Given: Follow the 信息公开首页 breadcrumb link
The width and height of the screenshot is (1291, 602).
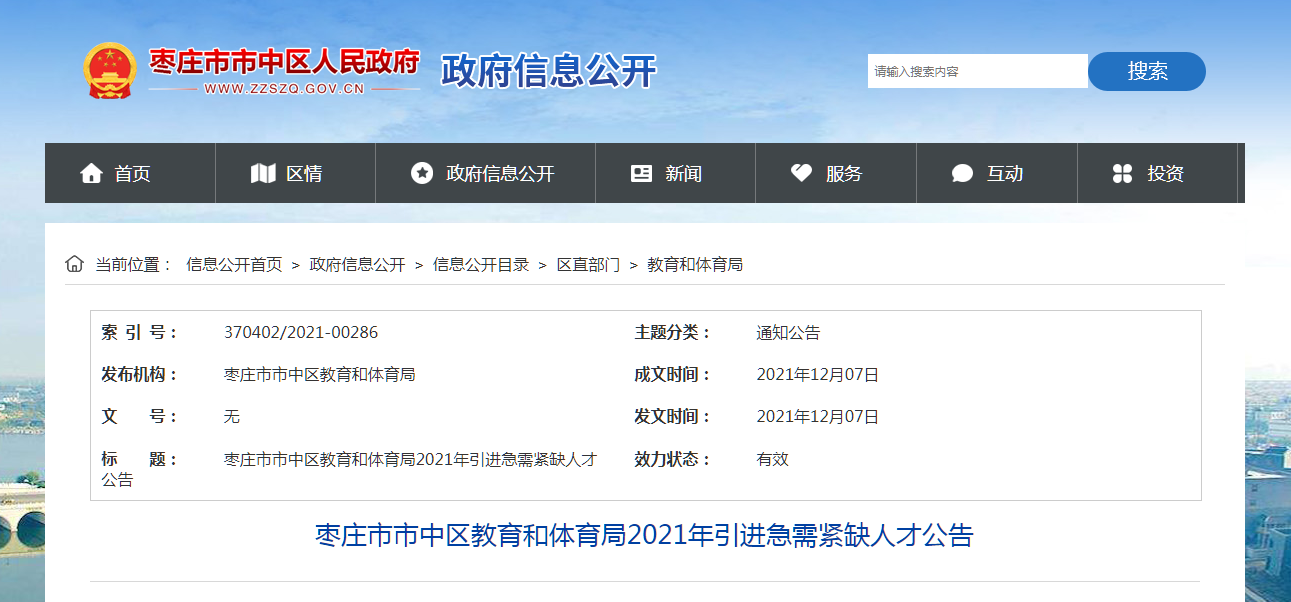Looking at the screenshot, I should coord(234,265).
